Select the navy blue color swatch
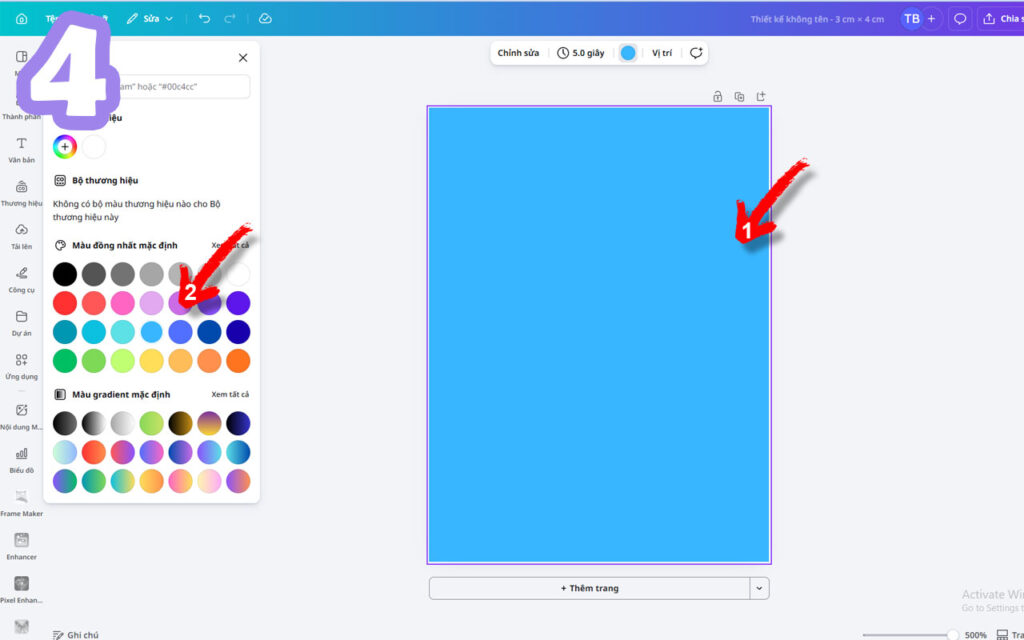1024x640 pixels. click(x=238, y=332)
